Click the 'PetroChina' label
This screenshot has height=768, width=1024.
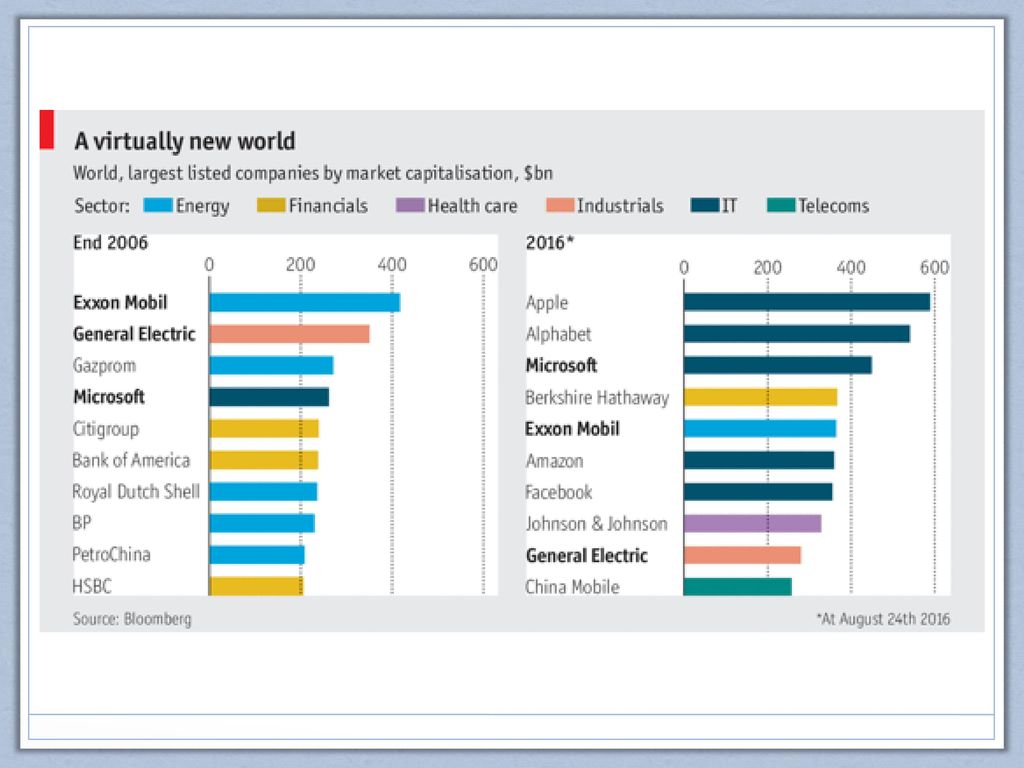click(x=112, y=554)
